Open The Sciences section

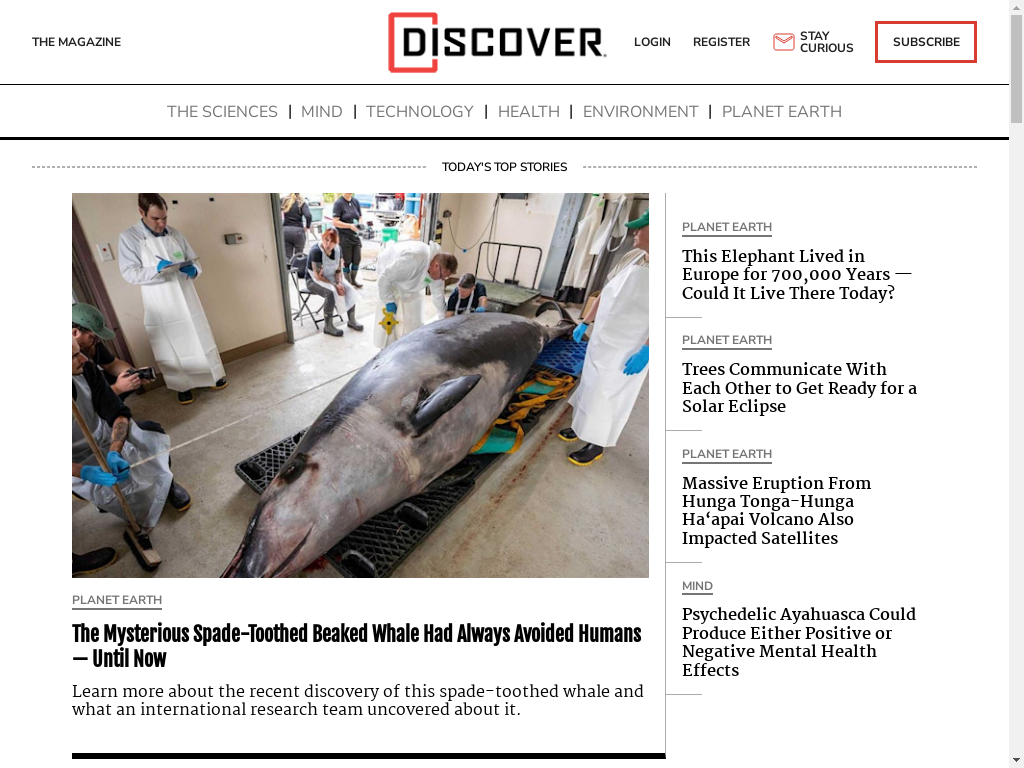tap(222, 112)
